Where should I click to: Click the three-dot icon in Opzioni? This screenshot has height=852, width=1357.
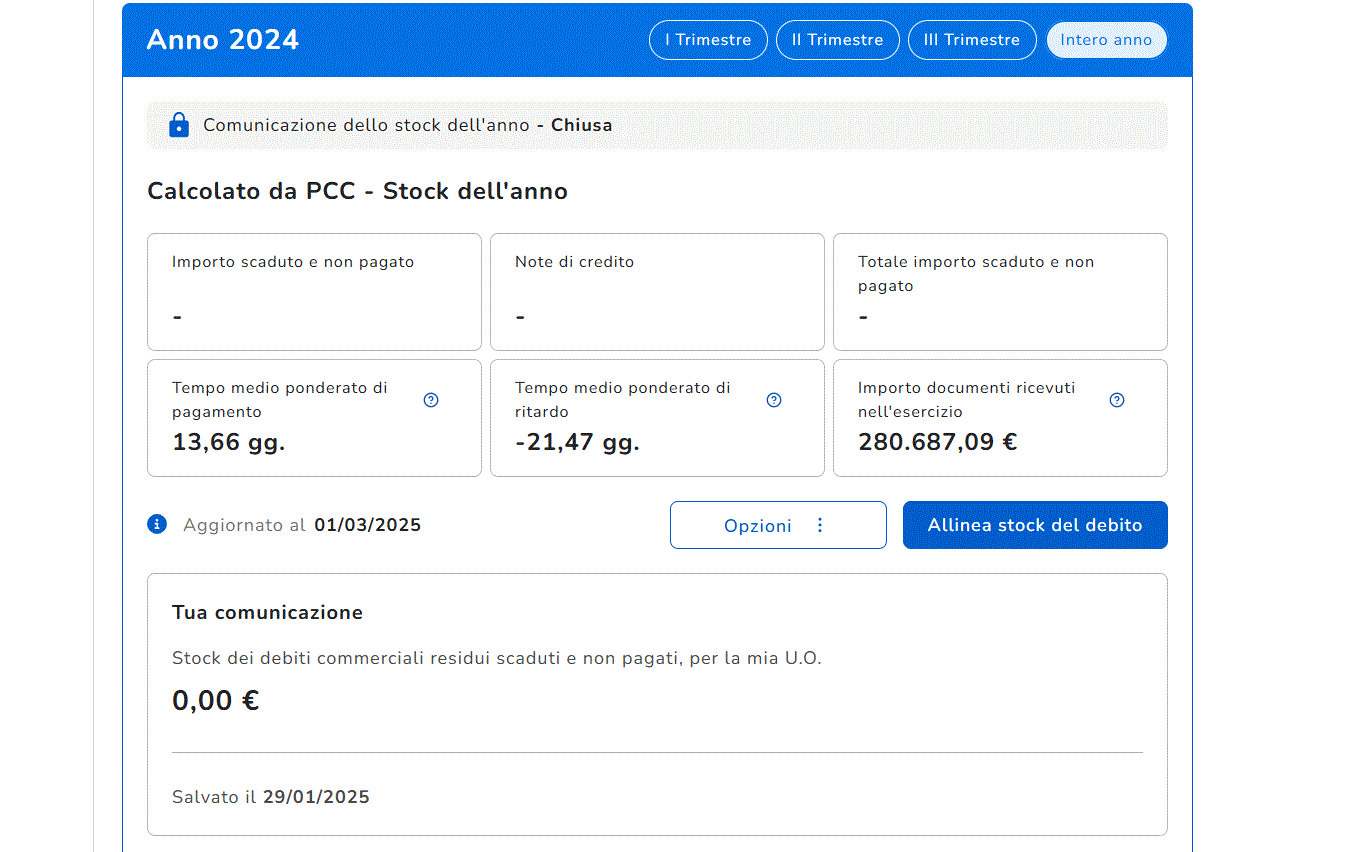click(820, 525)
